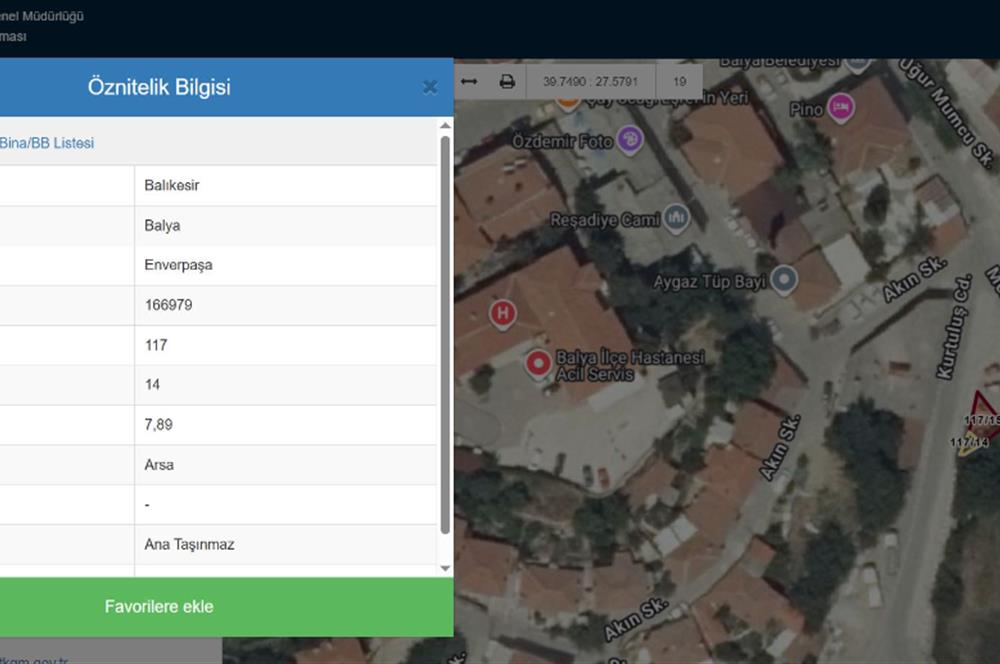Click the Özdemir Foto map marker
The width and height of the screenshot is (1000, 664).
tap(629, 139)
